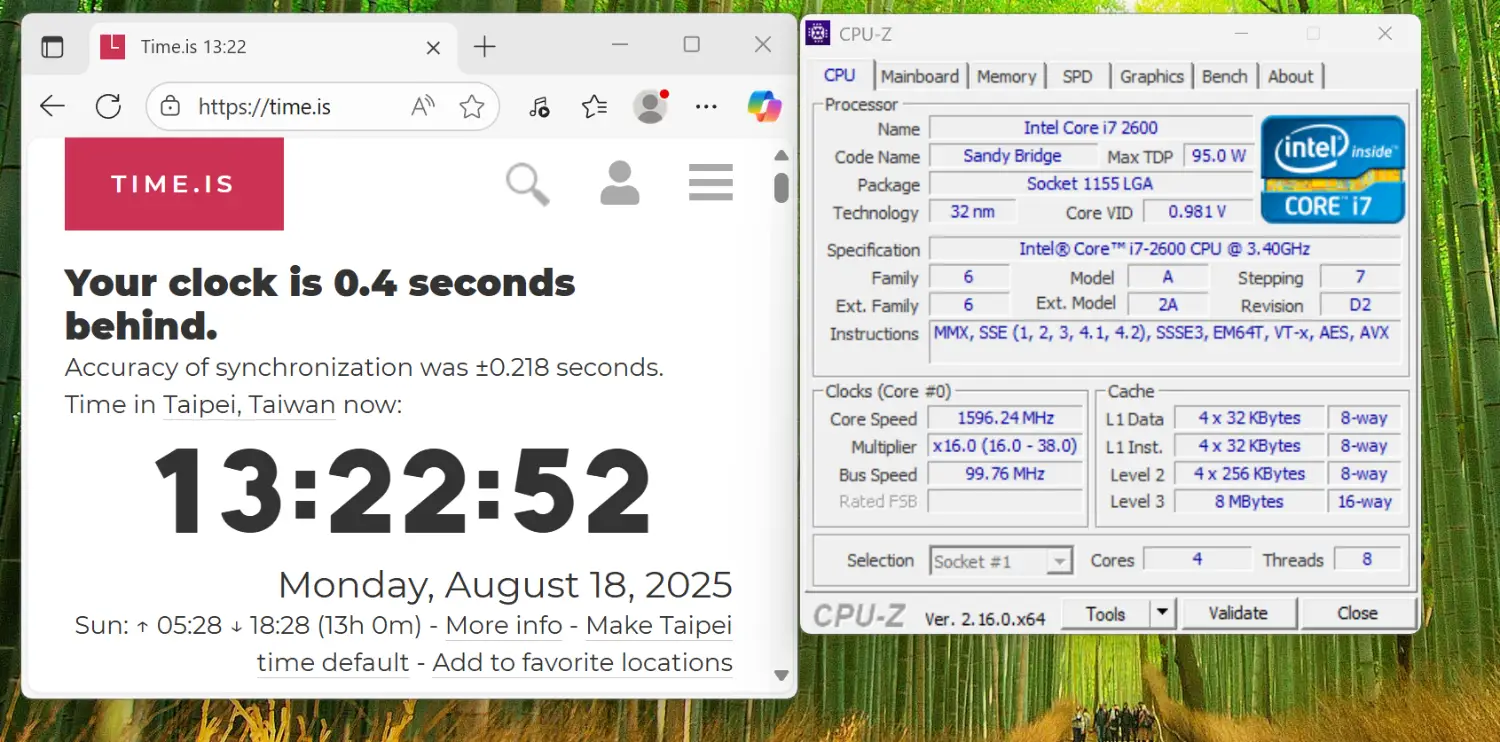Click the Sandy Bridge code name field
1500x742 pixels.
pos(1012,156)
